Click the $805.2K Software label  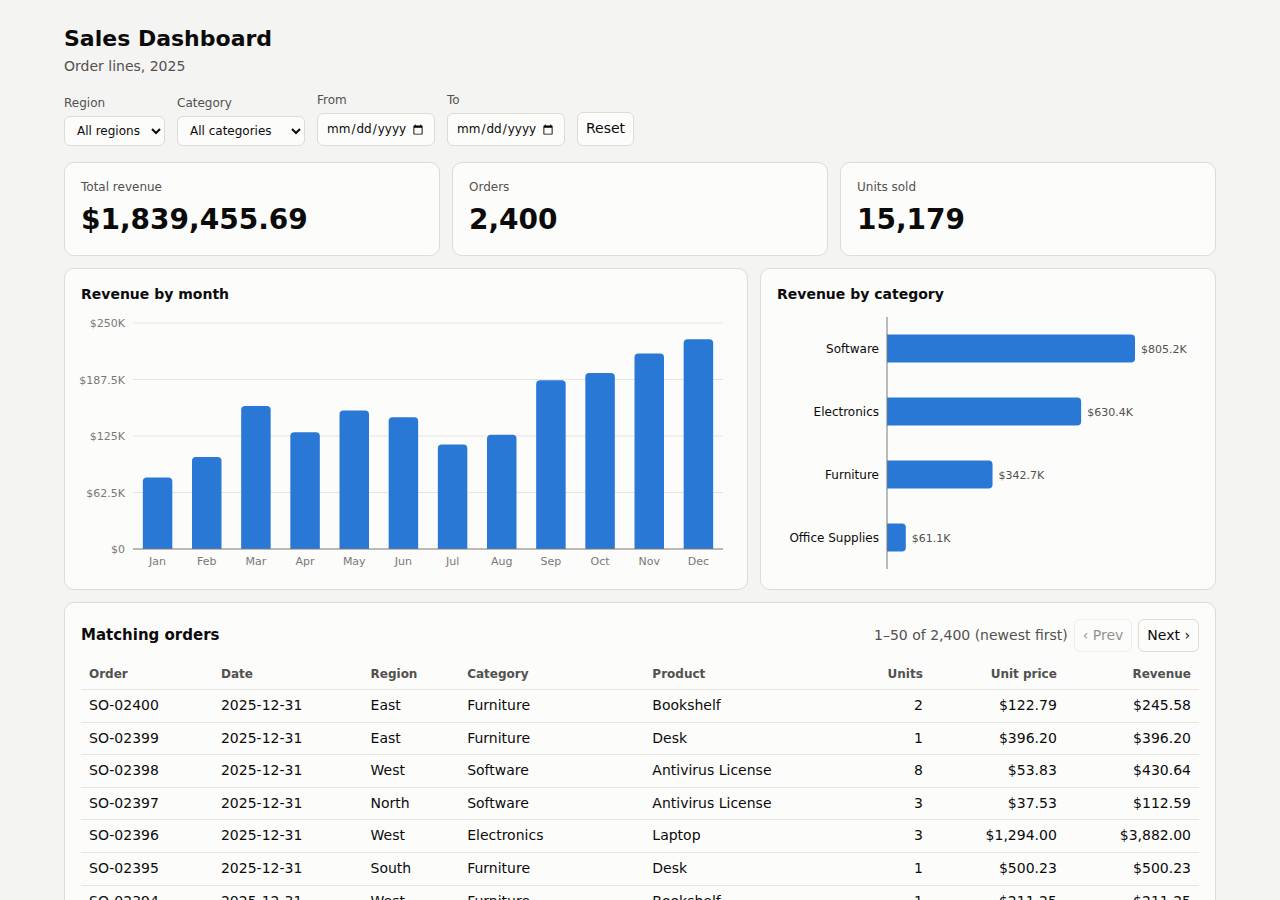point(1164,349)
